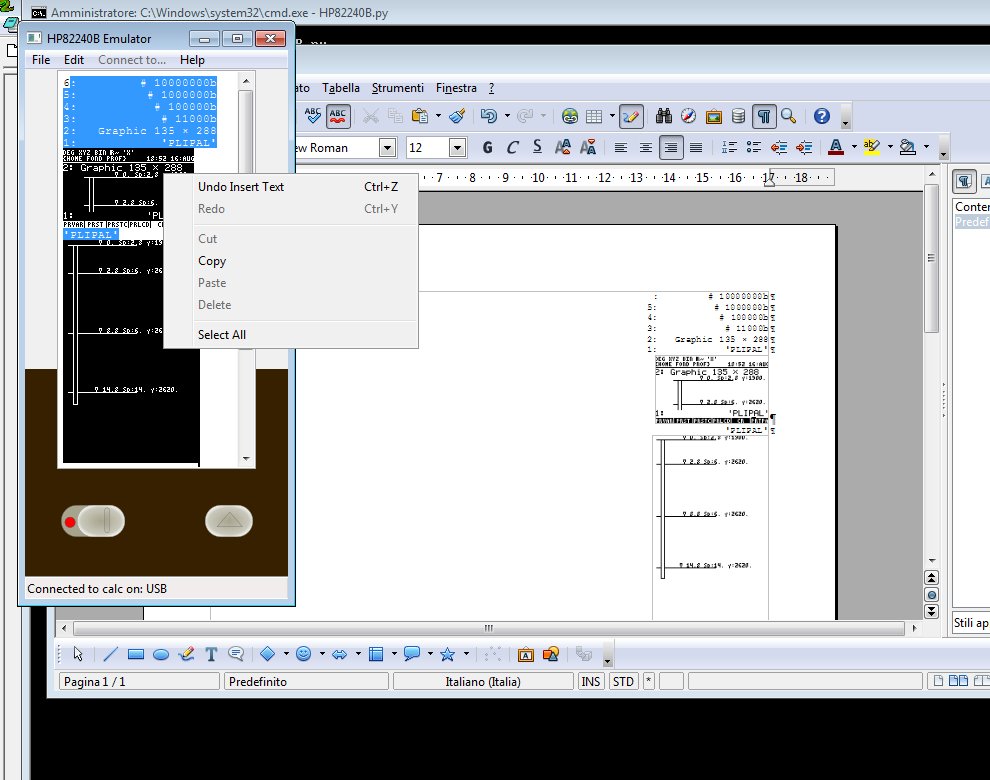Toggle italic with the C button
990x780 pixels.
(512, 148)
